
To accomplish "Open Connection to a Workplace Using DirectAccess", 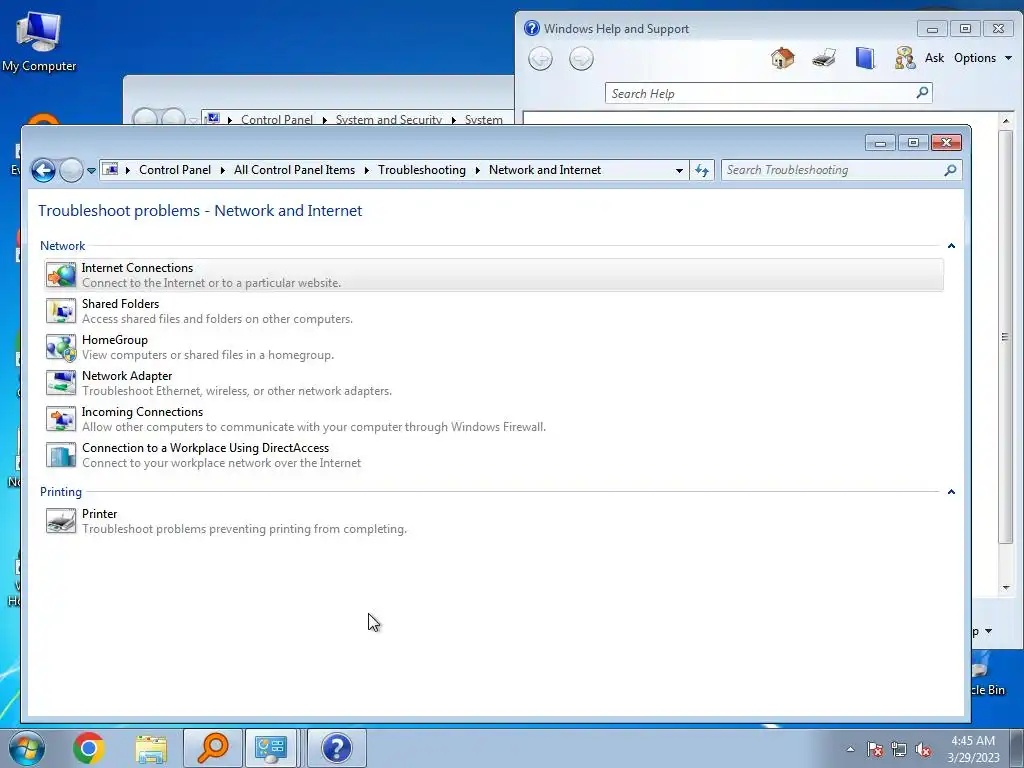I will click(x=205, y=447).
